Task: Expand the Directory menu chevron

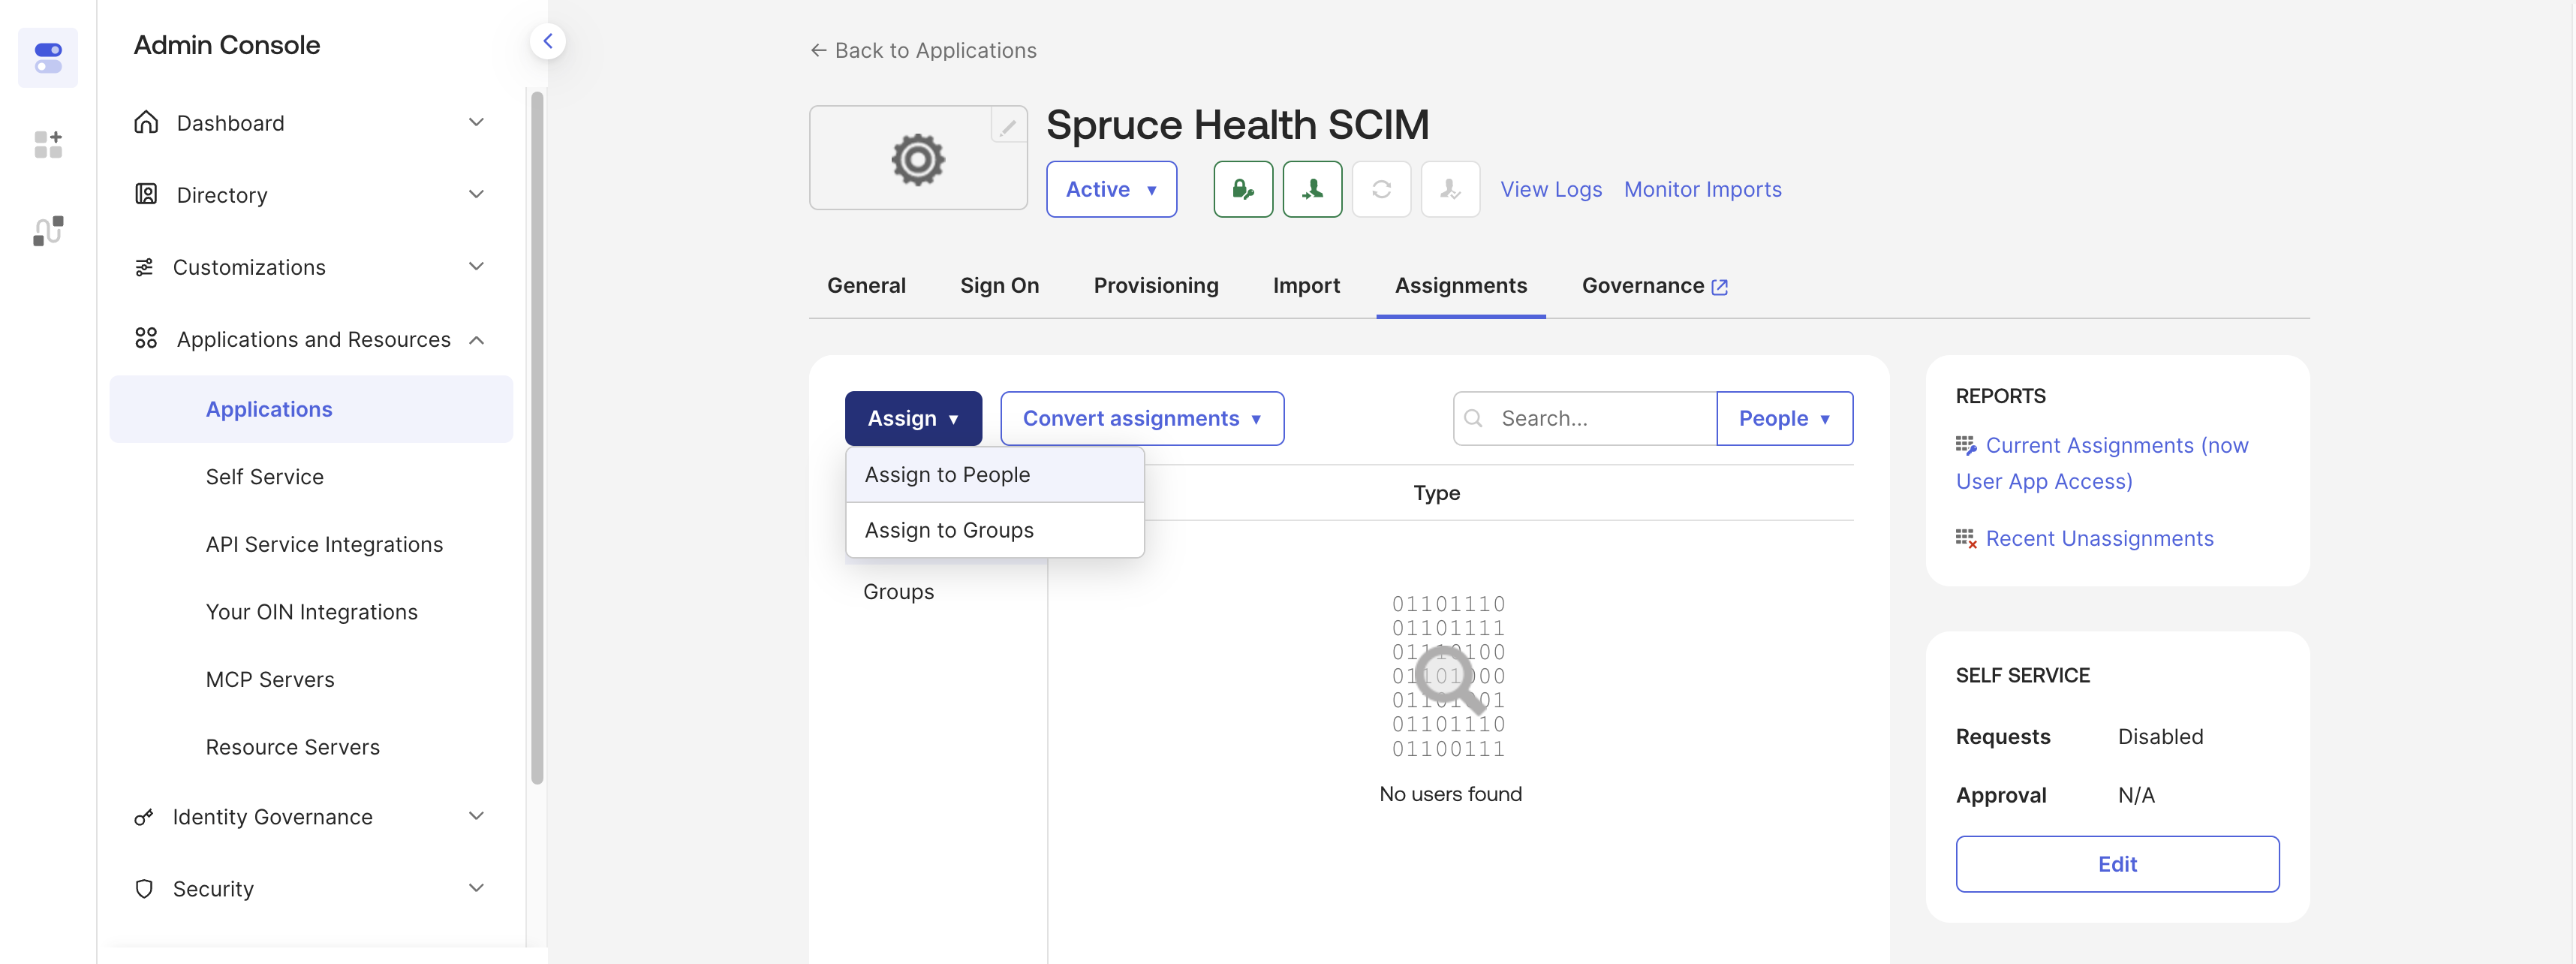Action: coord(477,194)
